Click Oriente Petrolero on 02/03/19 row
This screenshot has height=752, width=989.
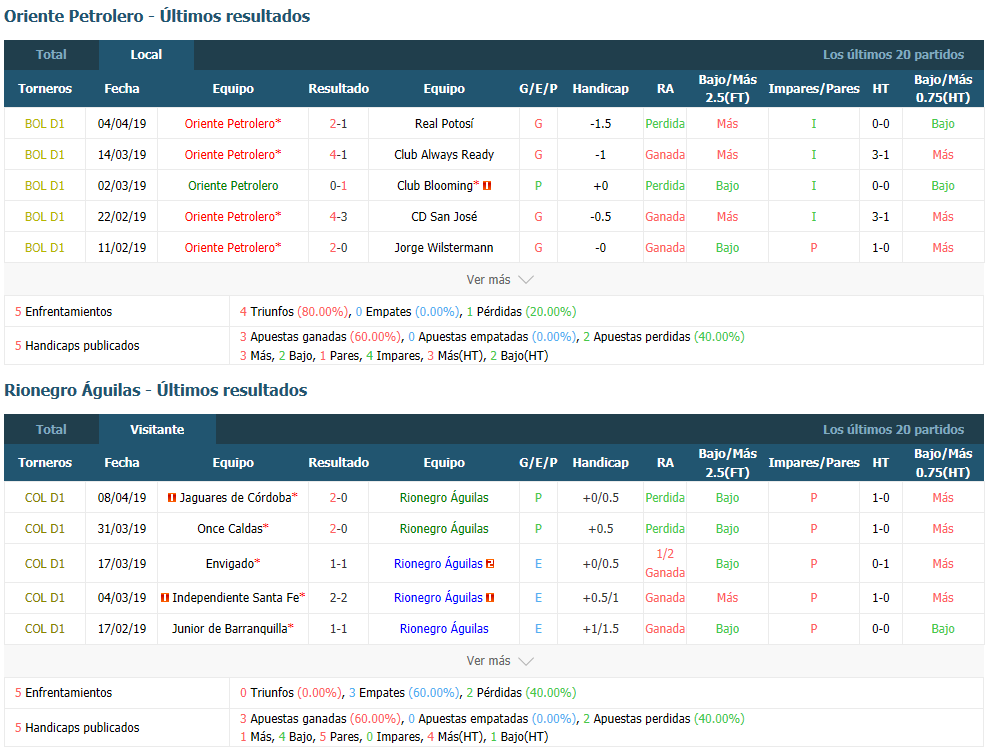[233, 185]
